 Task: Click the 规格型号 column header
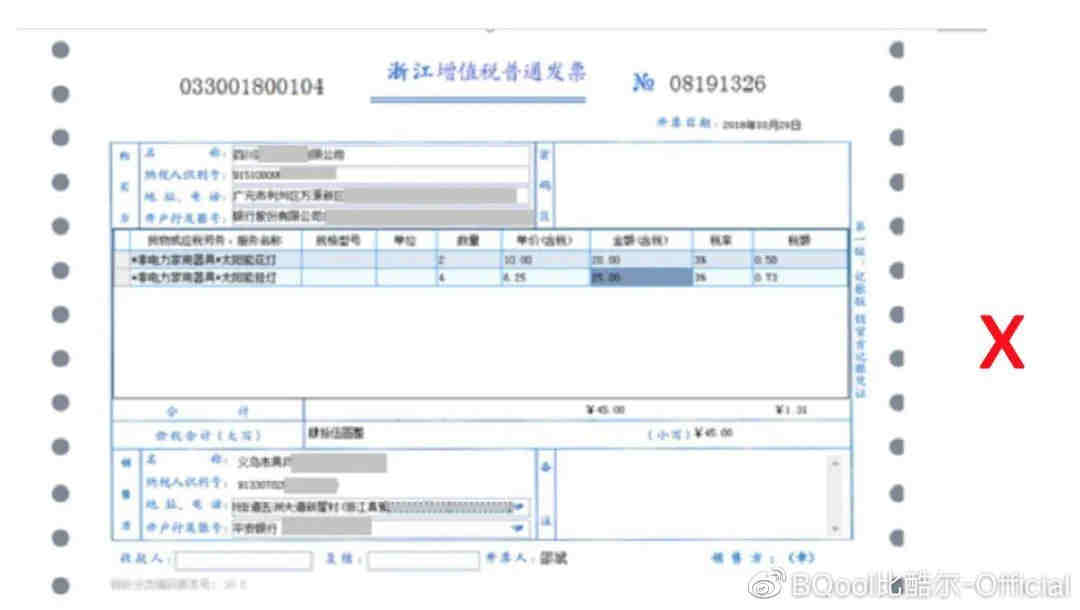[x=338, y=240]
